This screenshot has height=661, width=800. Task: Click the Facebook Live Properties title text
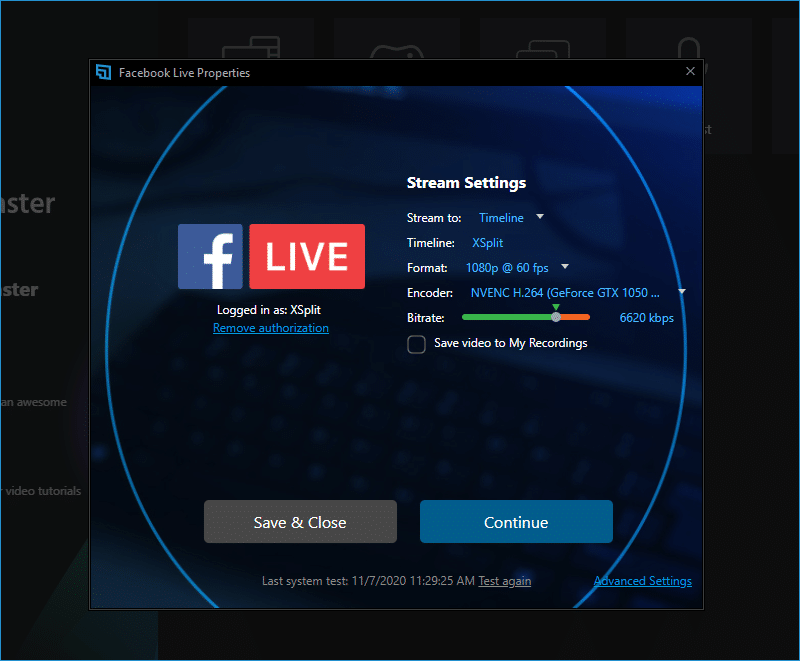184,73
